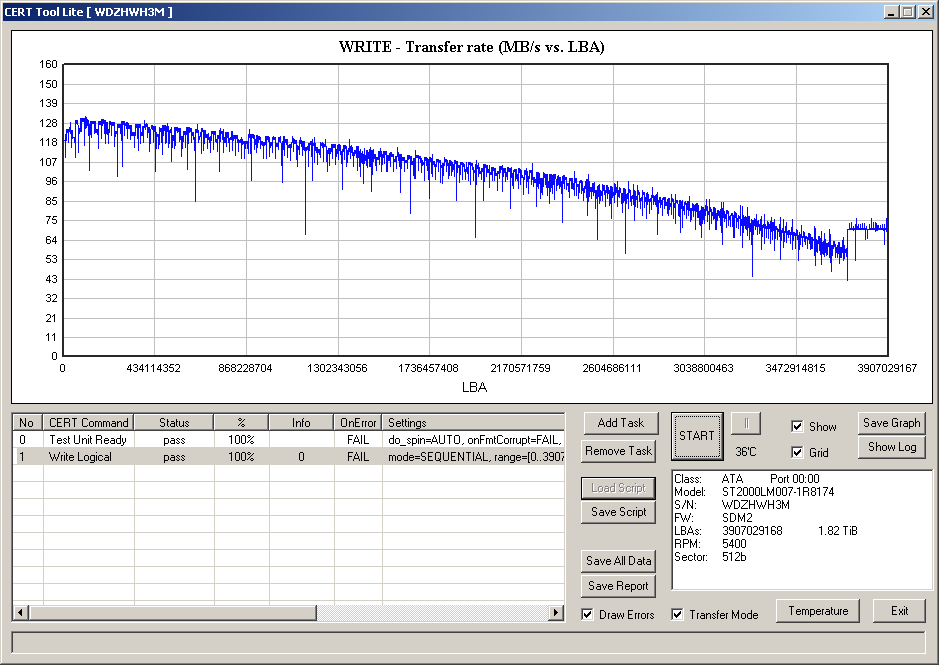
Task: Save the graph image
Action: (x=892, y=423)
